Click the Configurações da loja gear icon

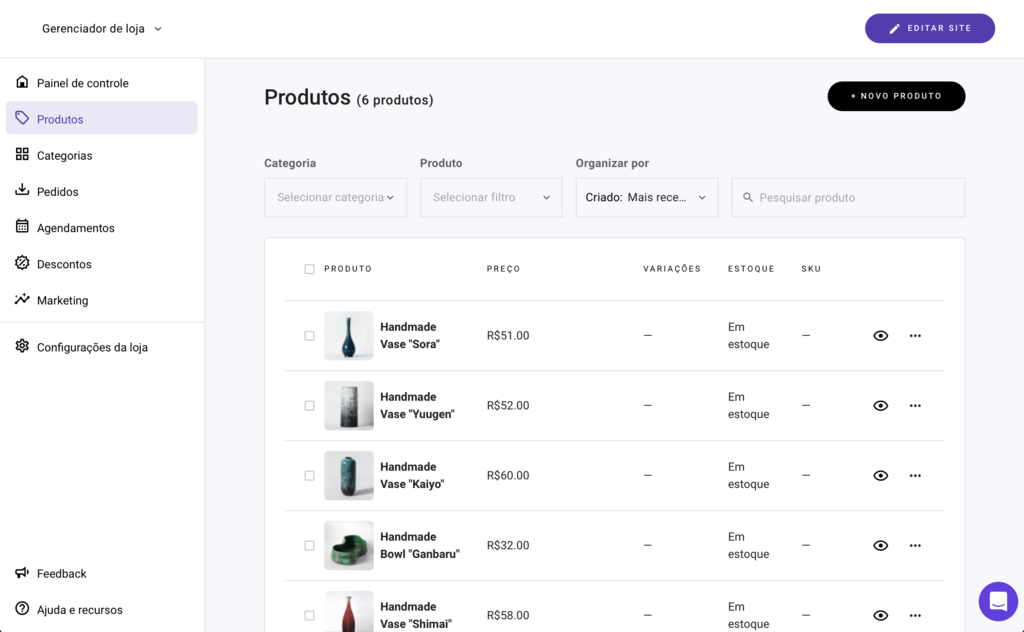[x=21, y=346]
